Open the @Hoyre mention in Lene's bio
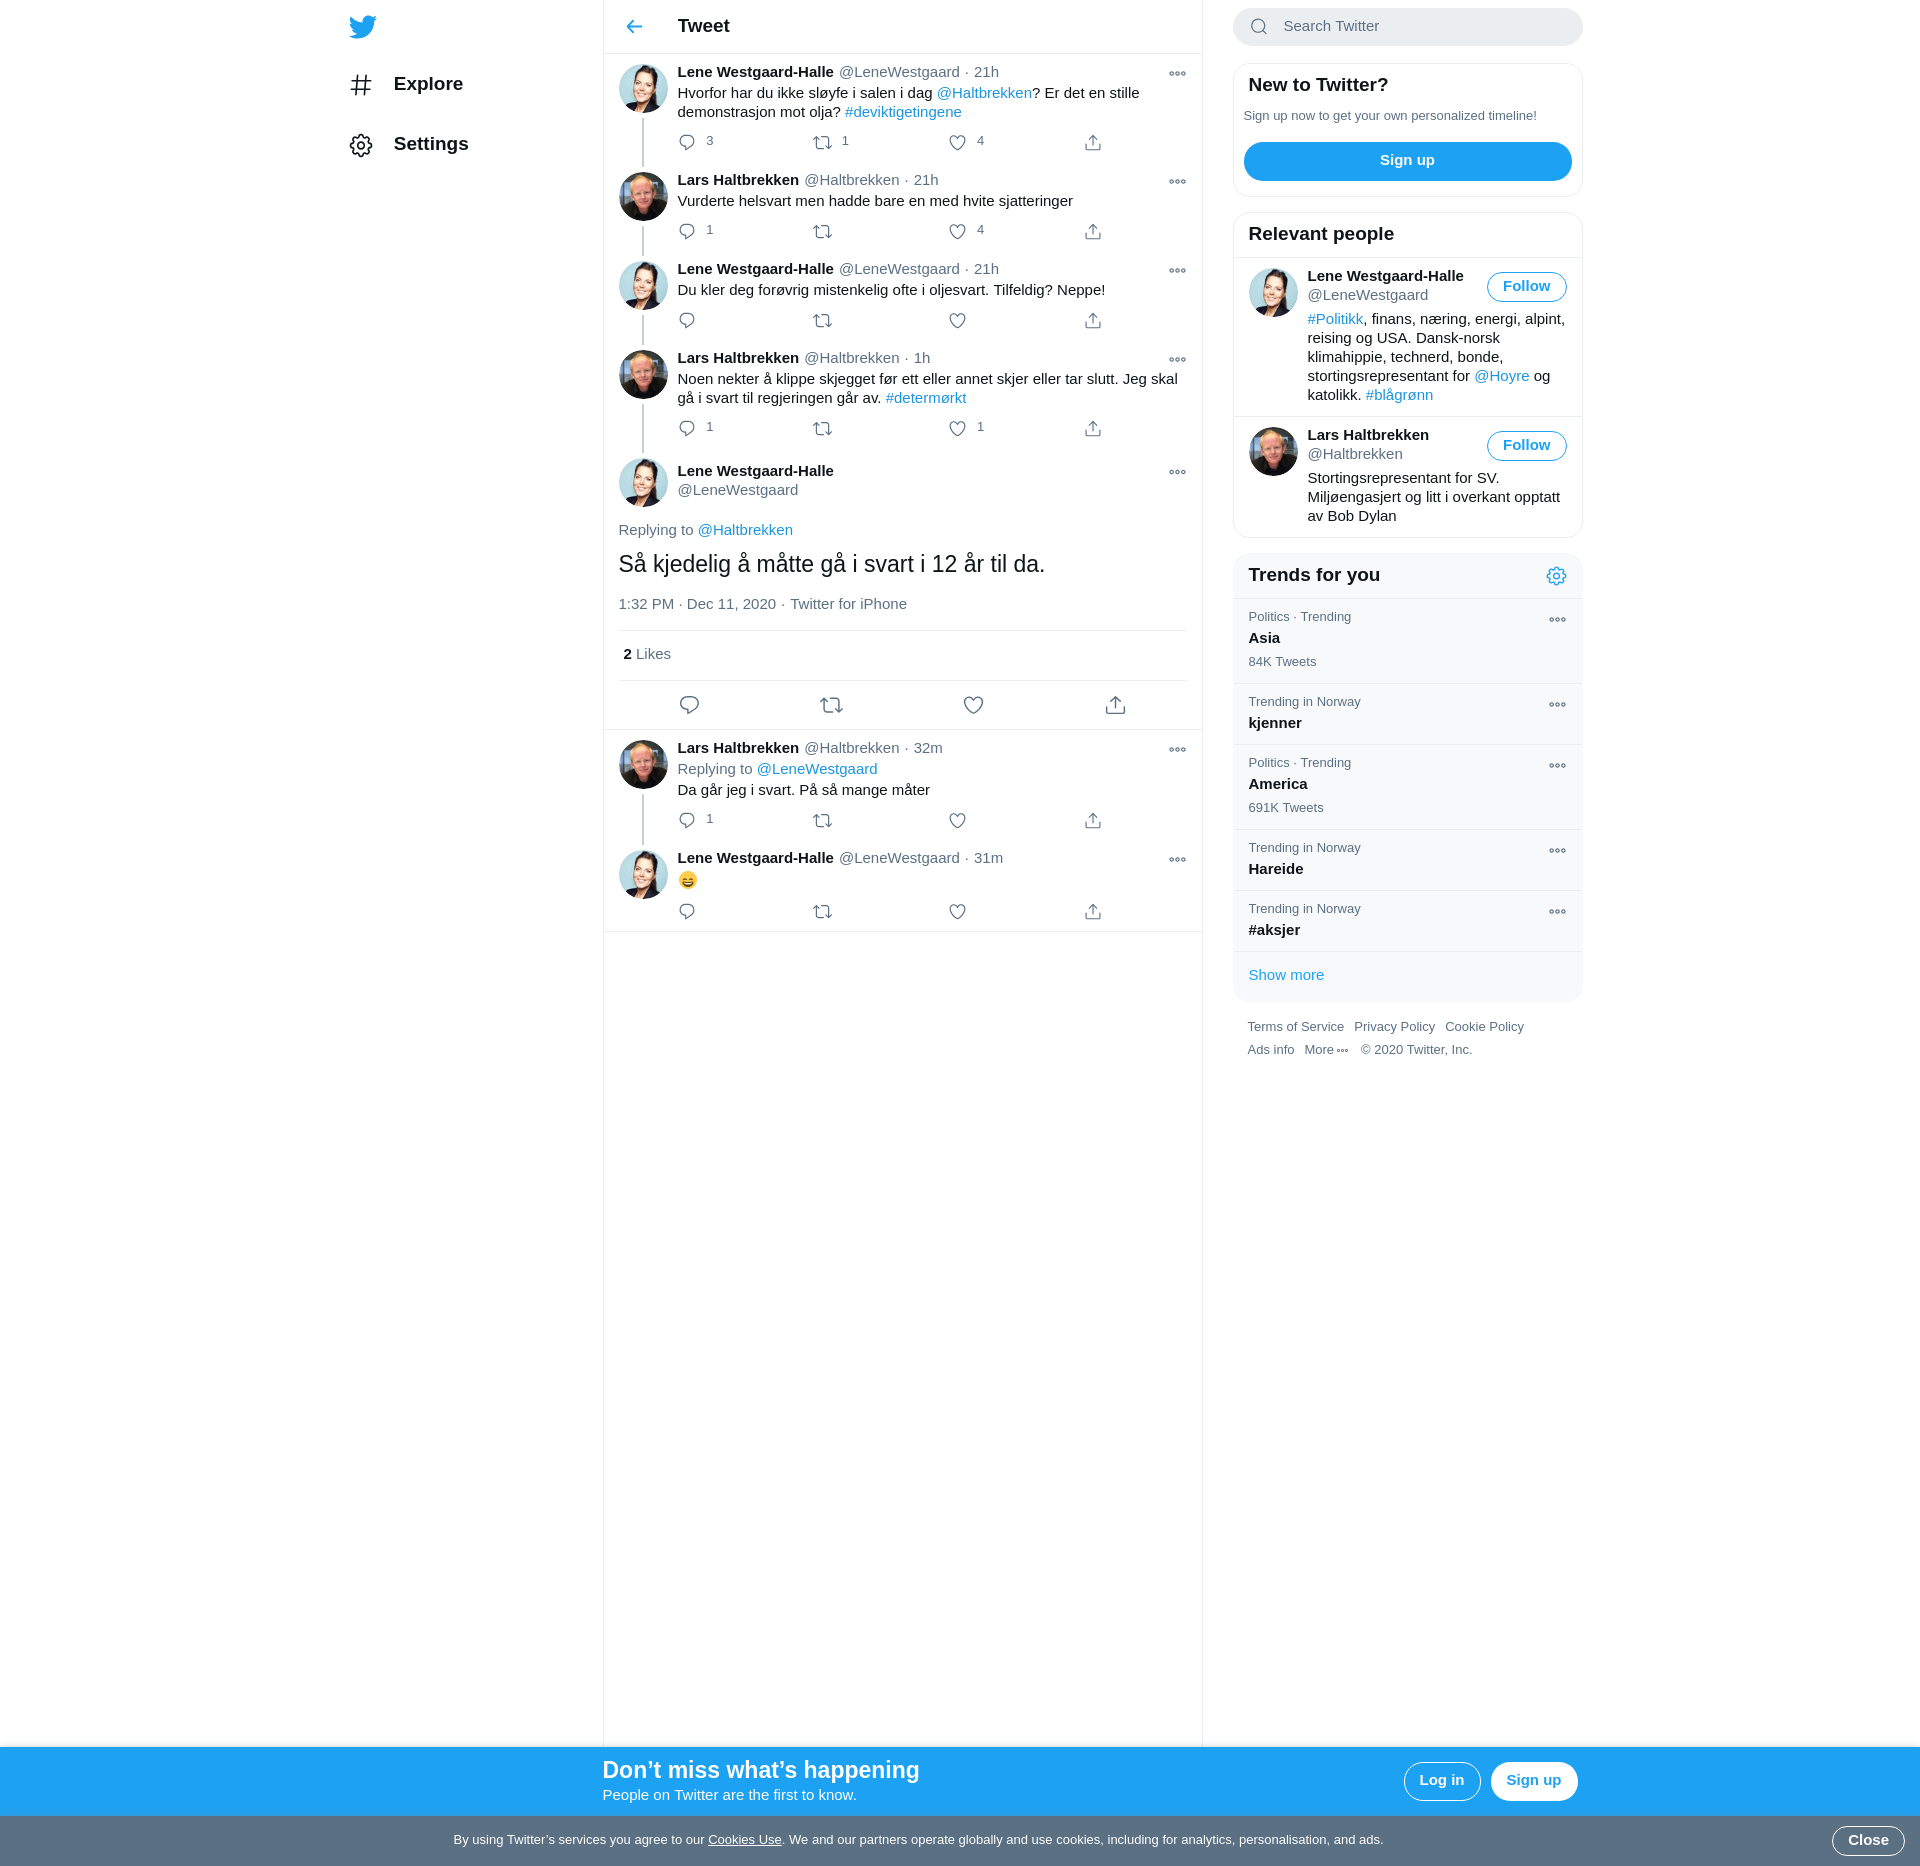 1501,376
